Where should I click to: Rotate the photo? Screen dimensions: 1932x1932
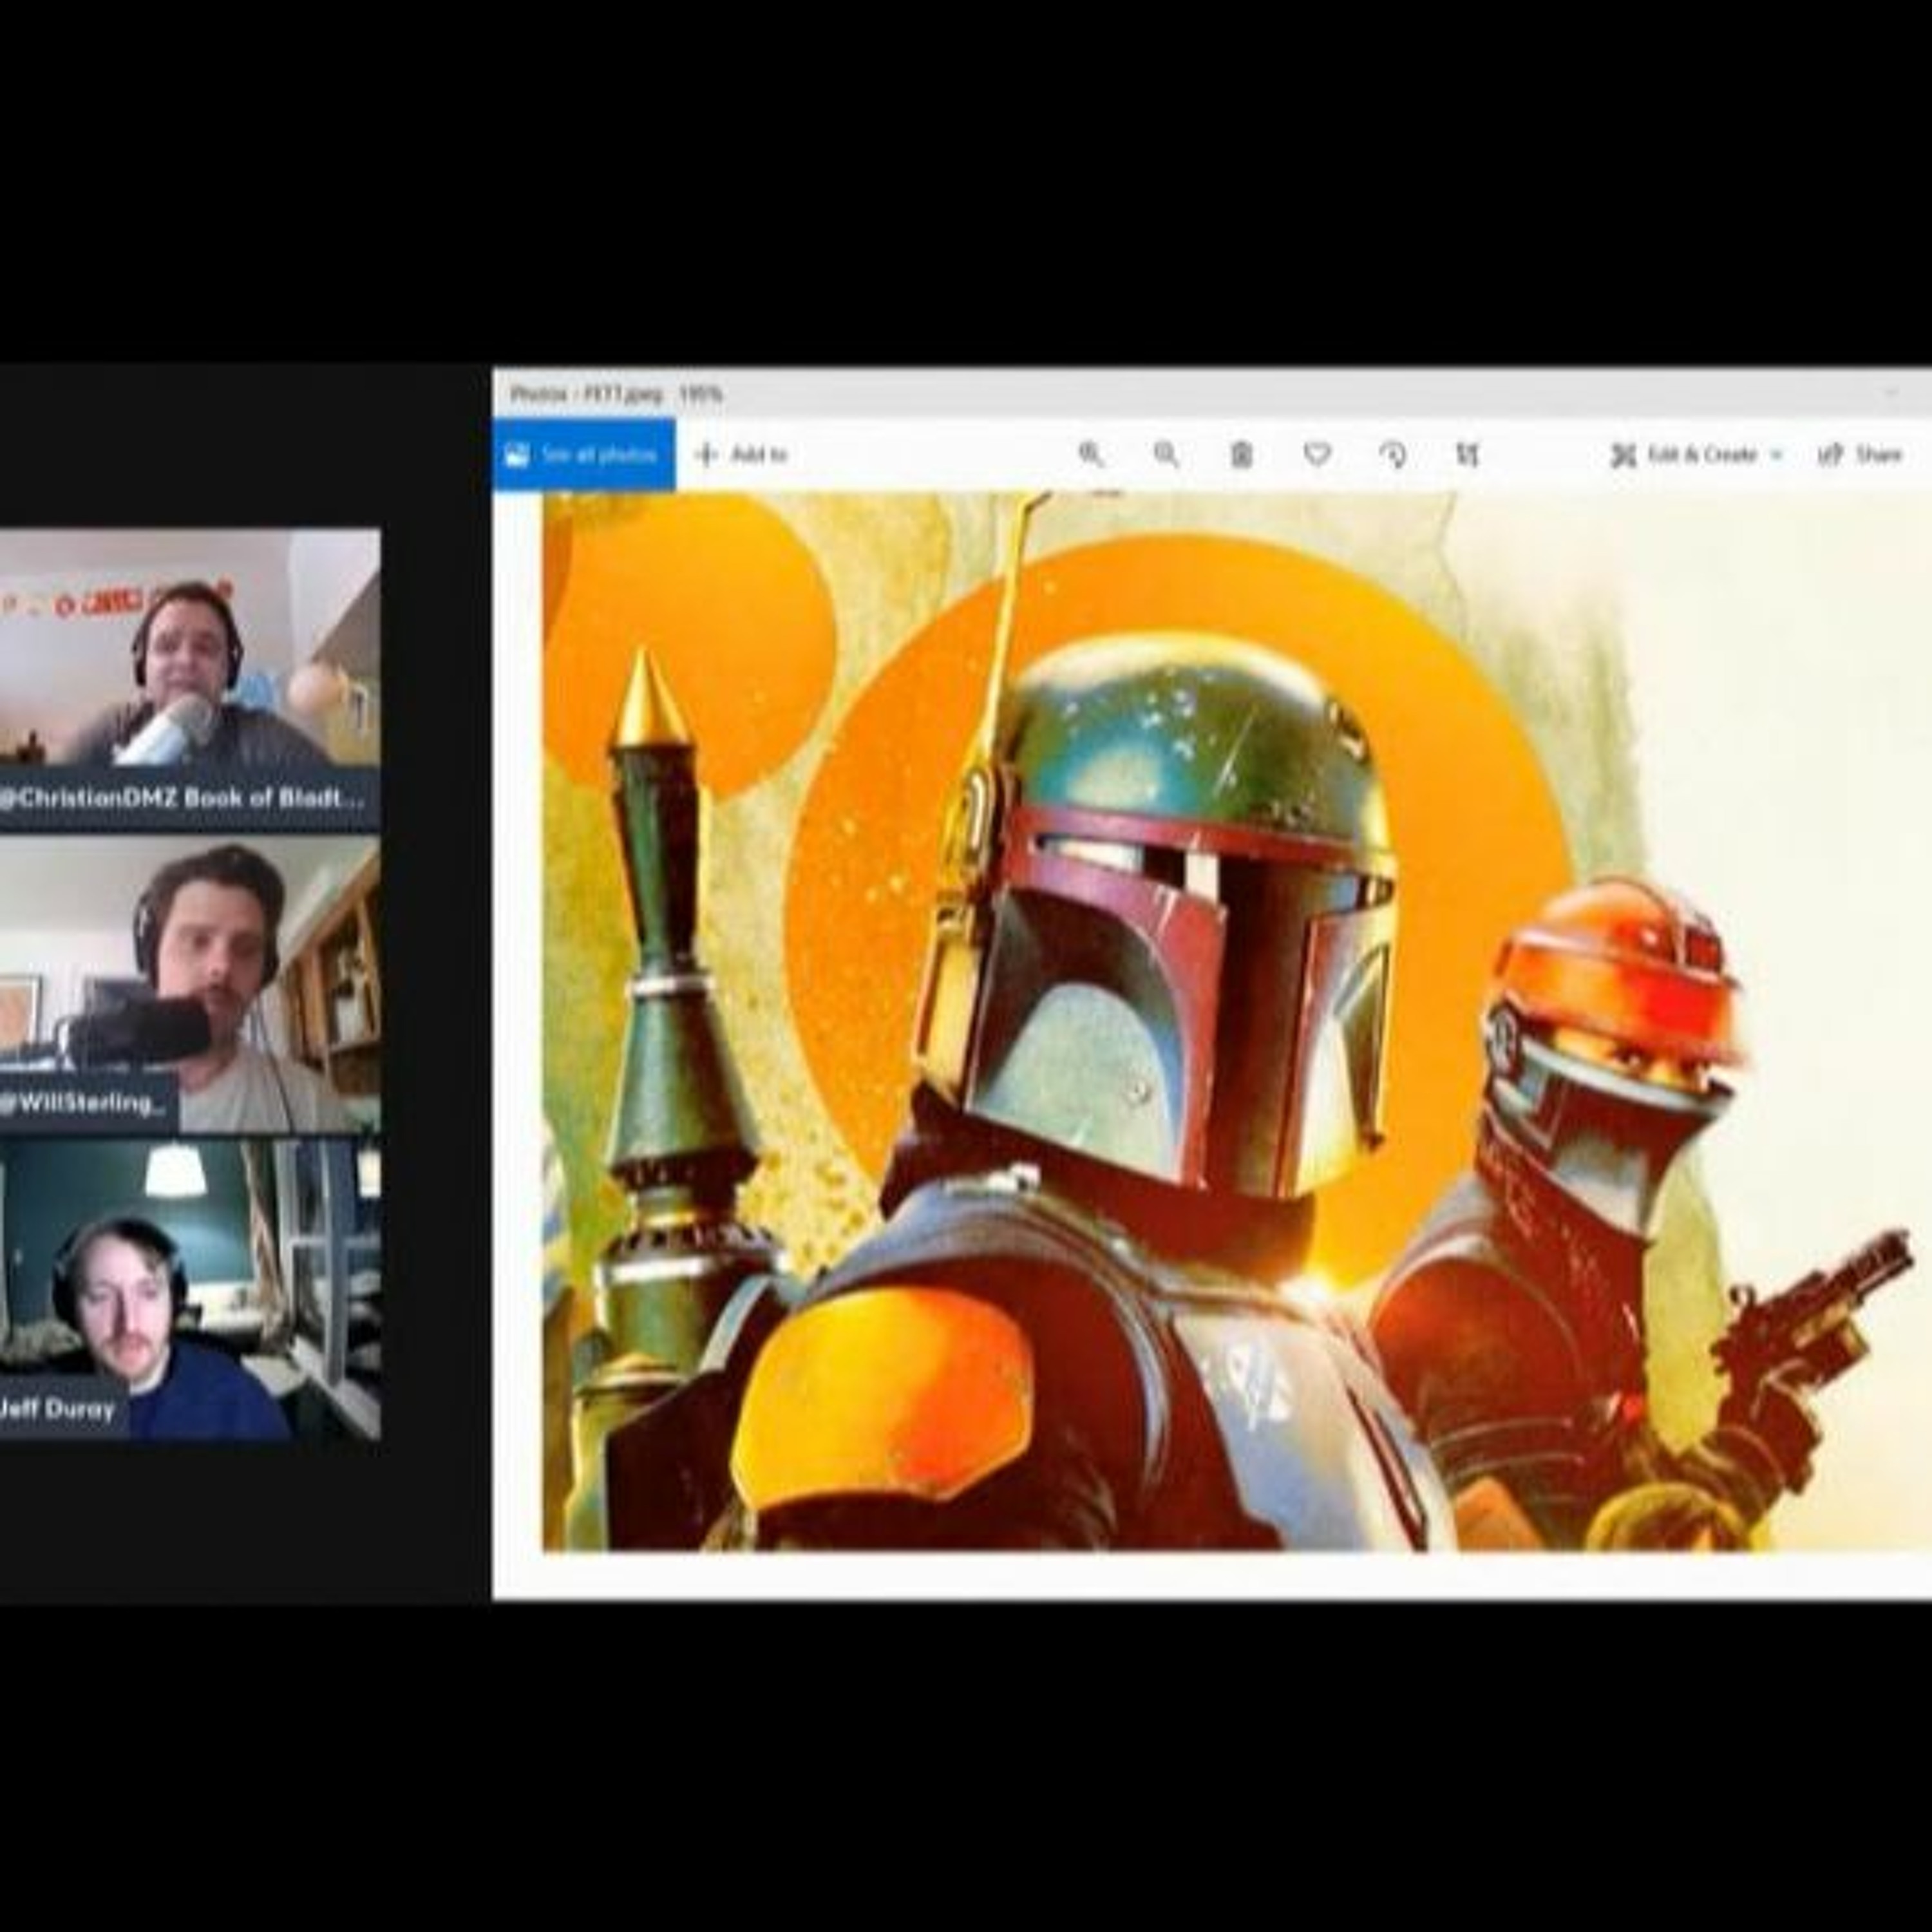(x=1393, y=455)
